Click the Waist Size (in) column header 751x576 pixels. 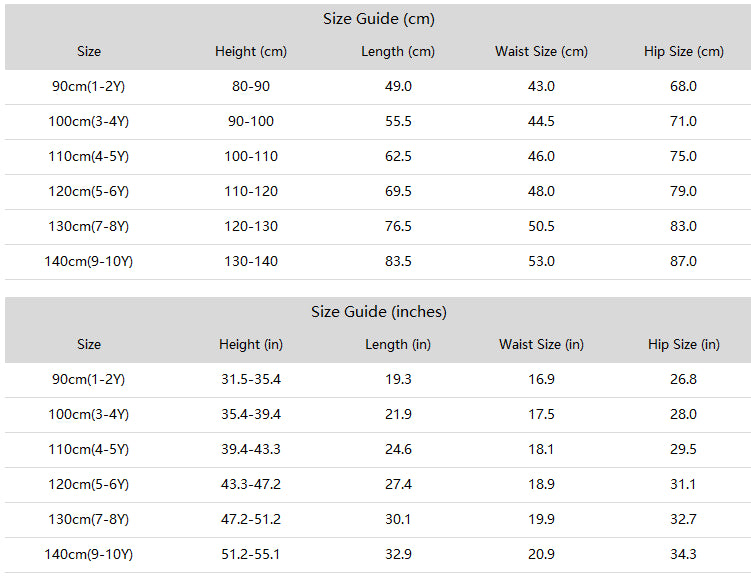(x=541, y=345)
